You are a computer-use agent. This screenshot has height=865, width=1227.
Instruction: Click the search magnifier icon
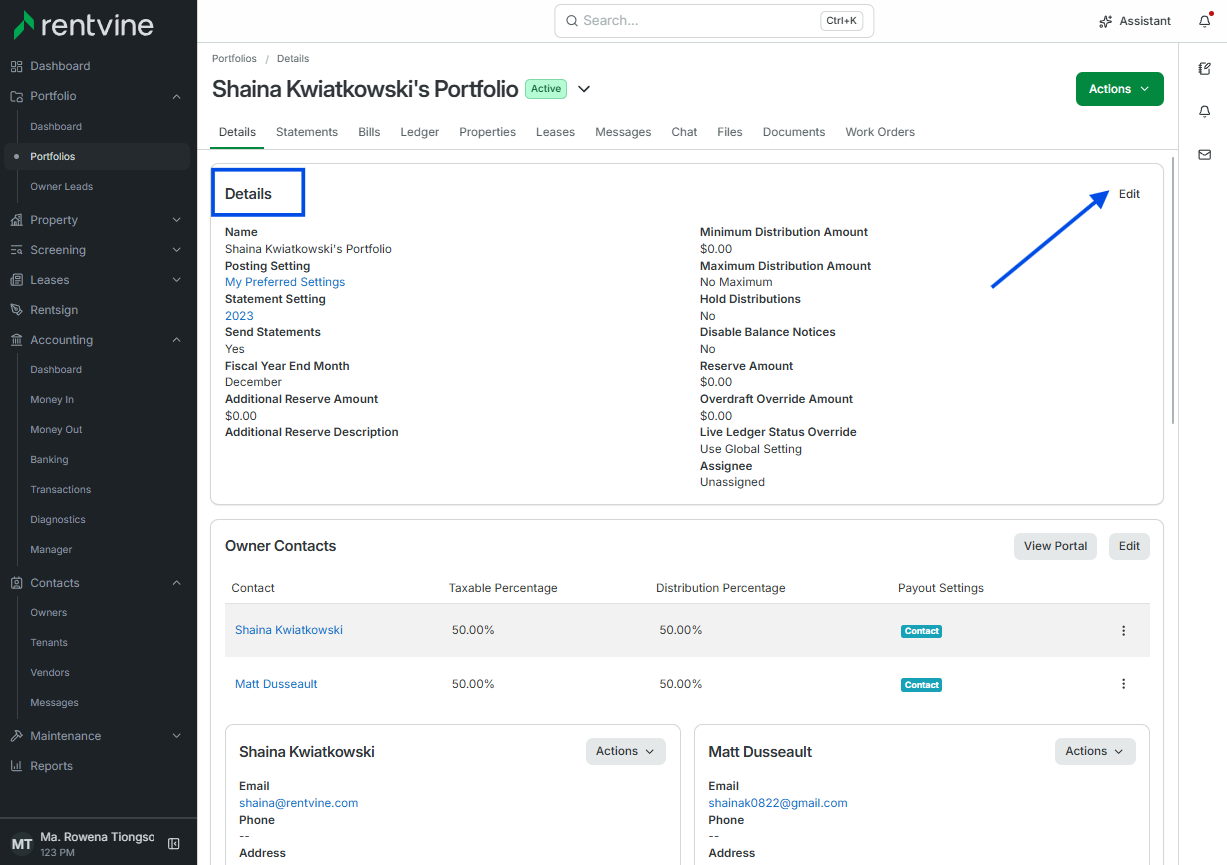coord(571,21)
